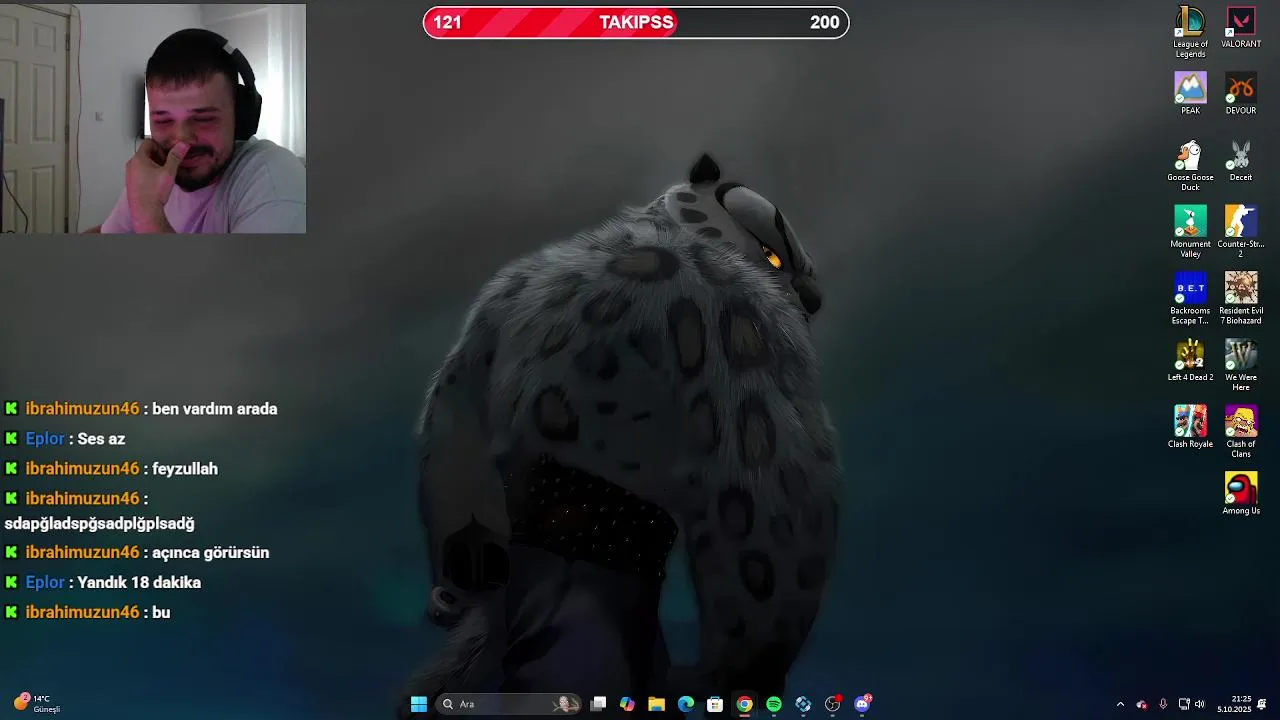This screenshot has width=1280, height=720.
Task: Select the Counter-Strike 2 desktop icon
Action: [1241, 232]
